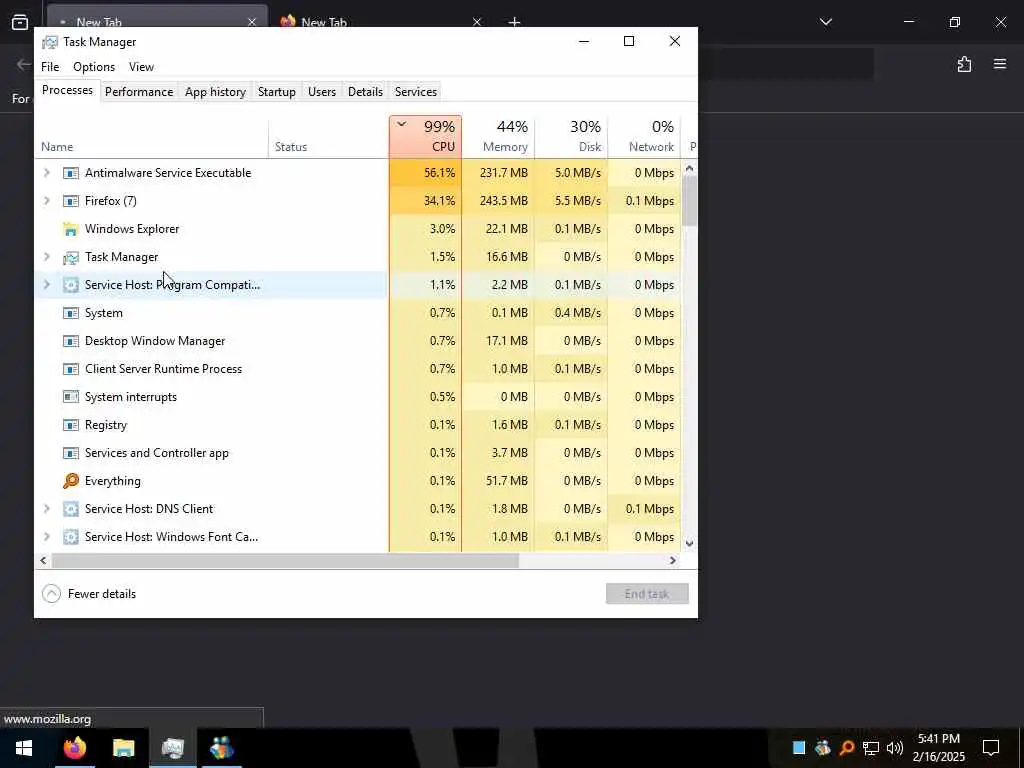Click the Client Server Runtime Process icon
This screenshot has height=768, width=1024.
pyautogui.click(x=71, y=369)
